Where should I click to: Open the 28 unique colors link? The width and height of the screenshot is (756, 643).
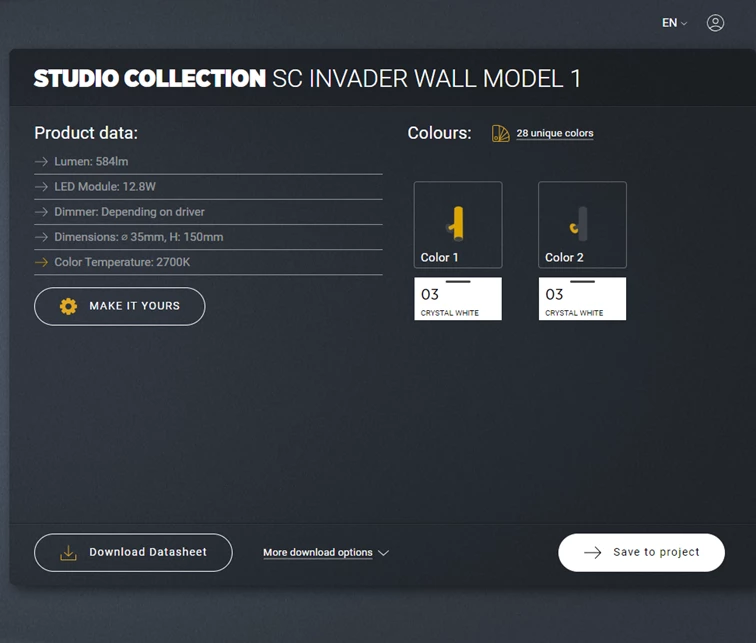pos(554,133)
